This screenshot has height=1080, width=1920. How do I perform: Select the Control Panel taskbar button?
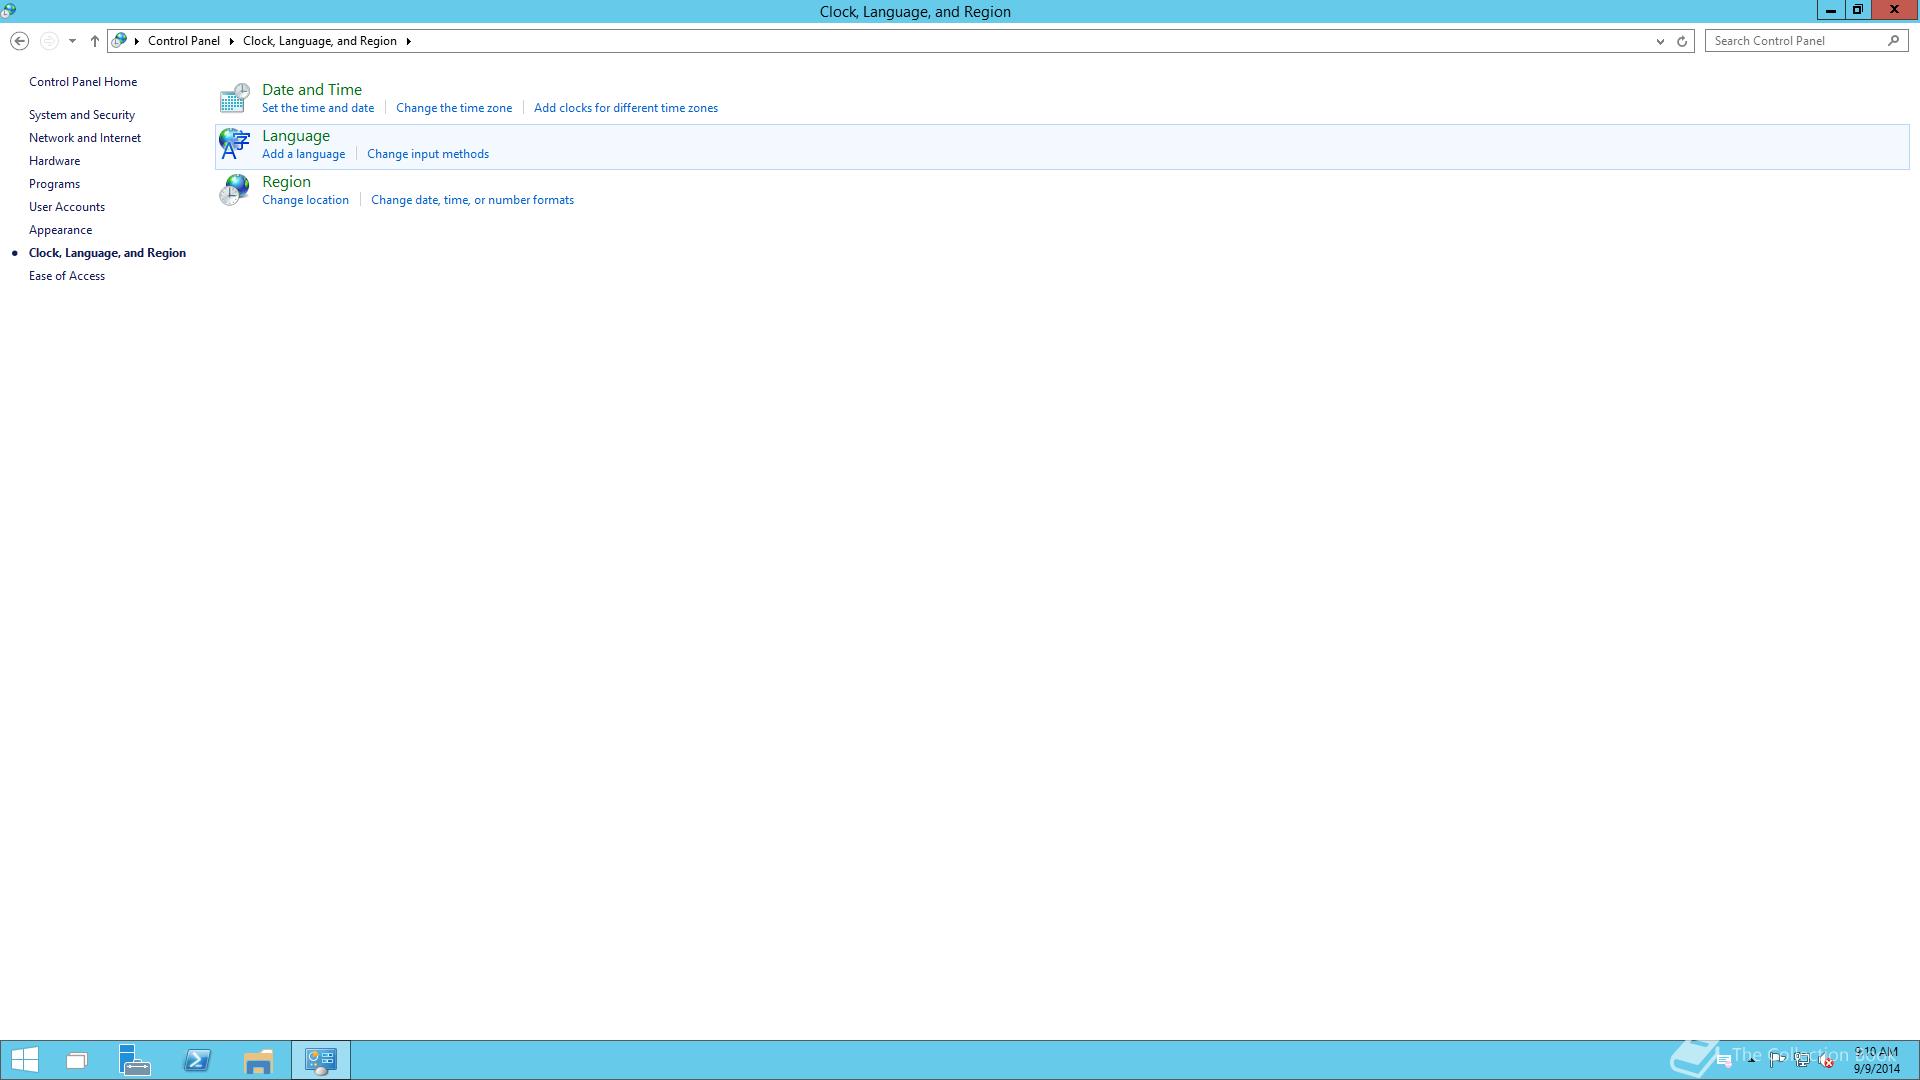coord(321,1060)
